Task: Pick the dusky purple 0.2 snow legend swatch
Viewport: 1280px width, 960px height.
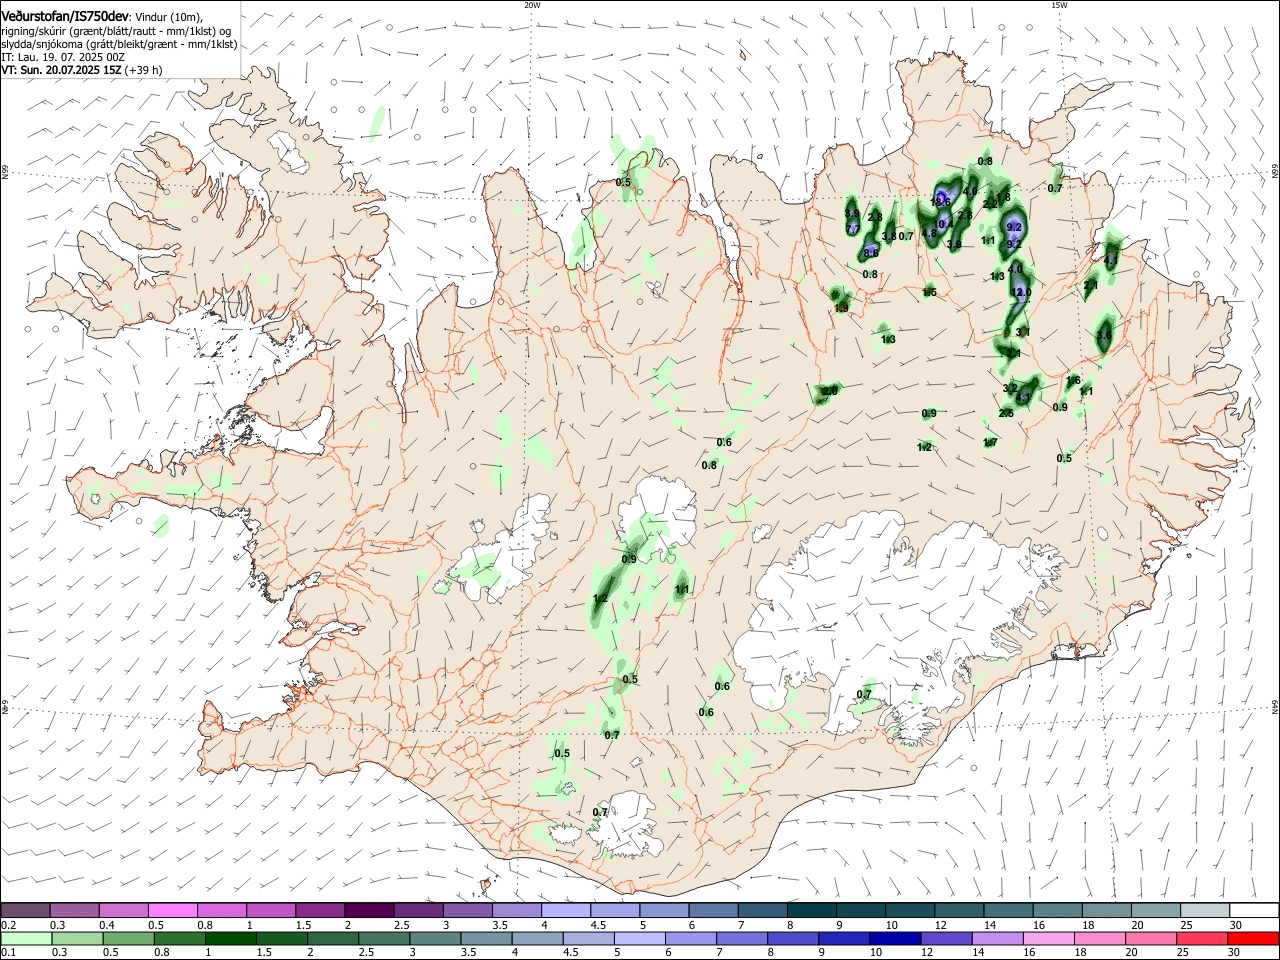Action: tap(25, 911)
